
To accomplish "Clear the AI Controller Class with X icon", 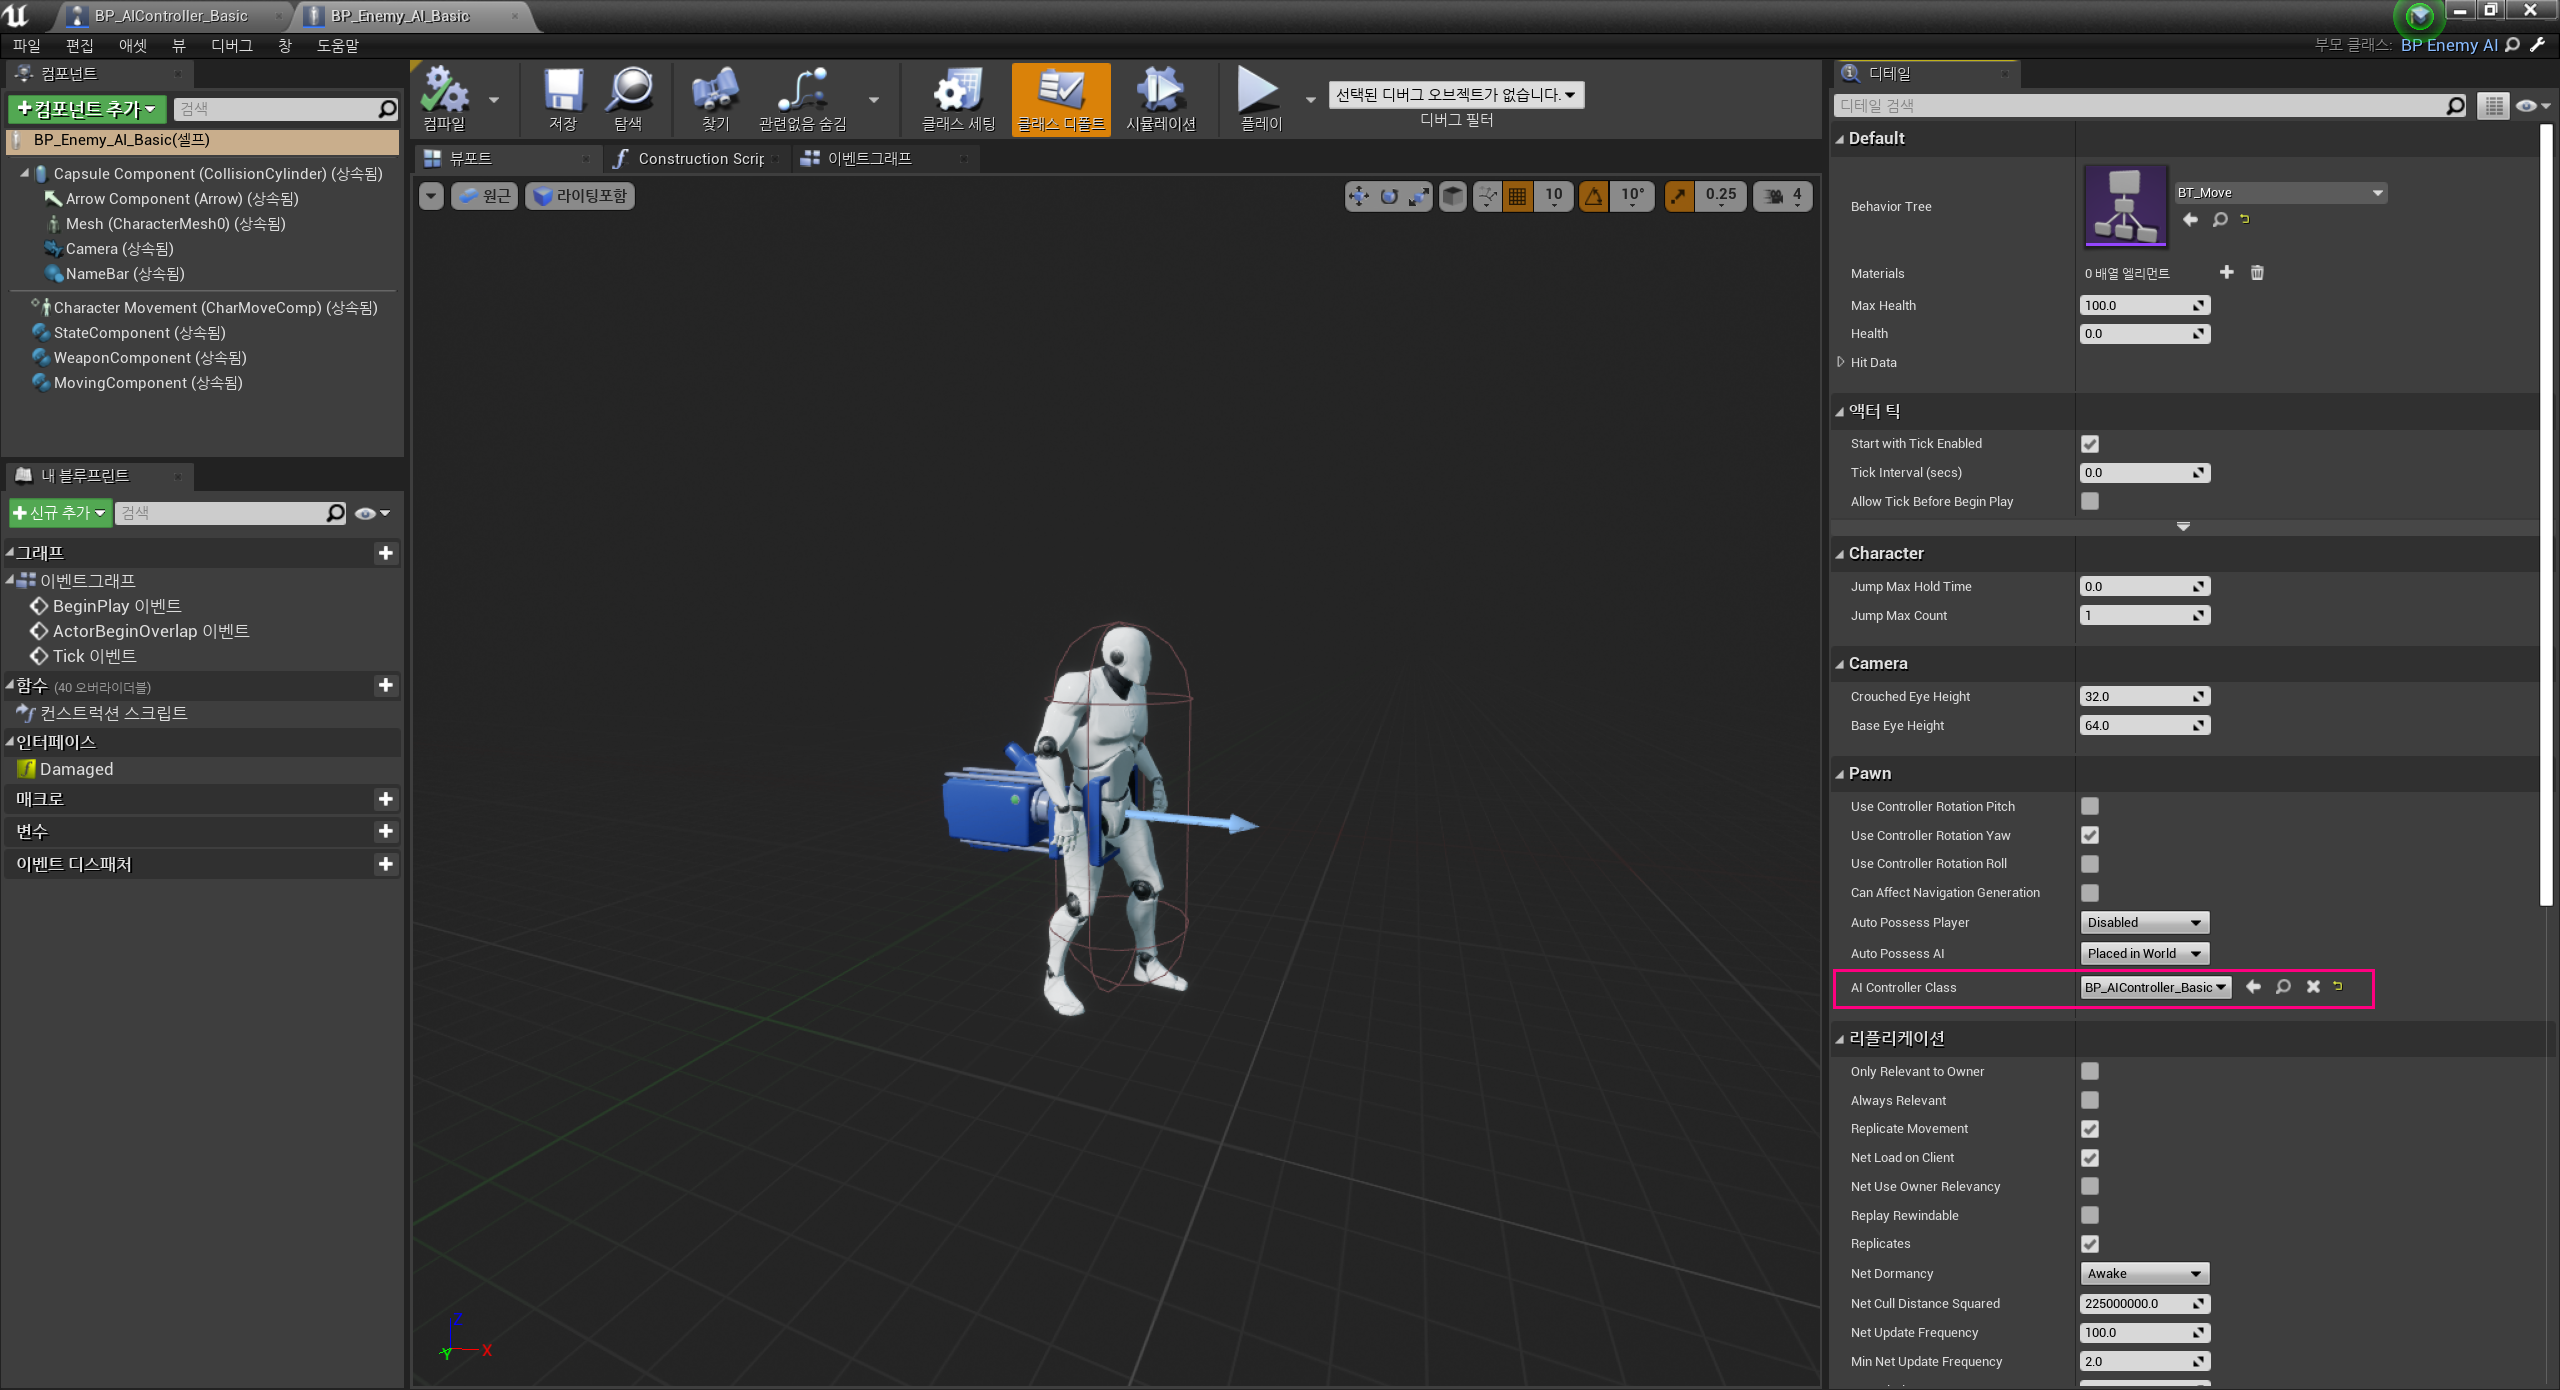I will 2313,987.
